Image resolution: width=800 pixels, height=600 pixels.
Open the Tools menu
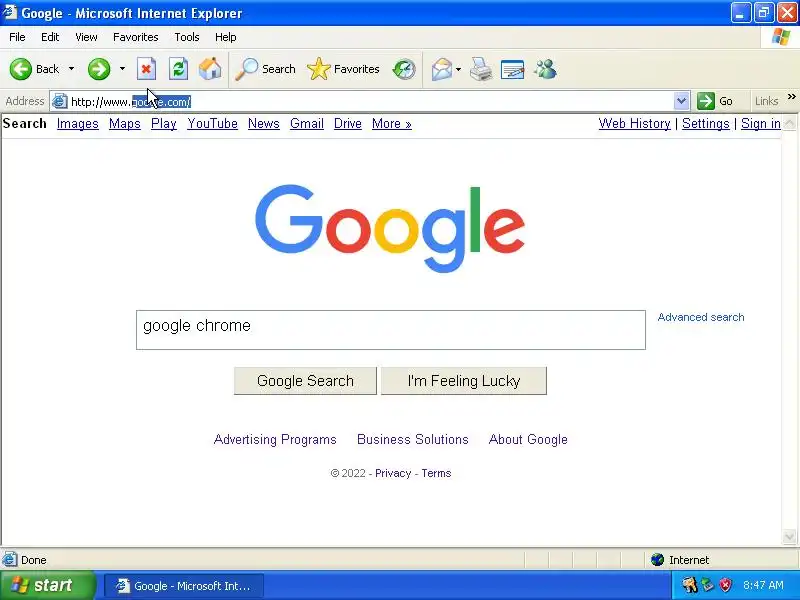pos(187,37)
